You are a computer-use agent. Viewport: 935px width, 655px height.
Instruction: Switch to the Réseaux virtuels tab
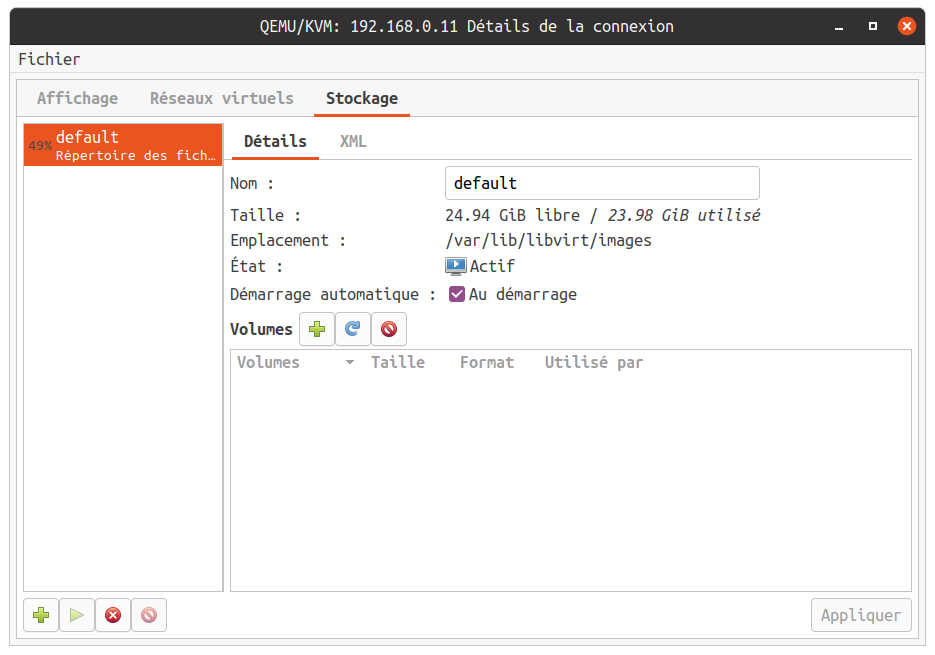[222, 98]
